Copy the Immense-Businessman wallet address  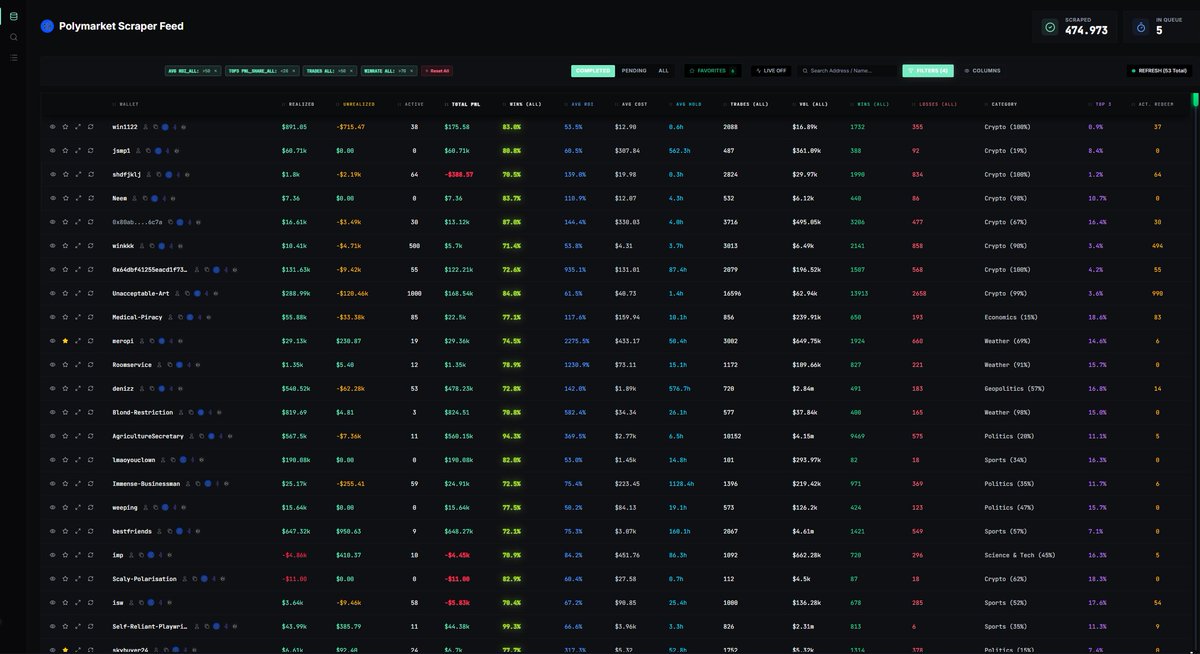198,484
